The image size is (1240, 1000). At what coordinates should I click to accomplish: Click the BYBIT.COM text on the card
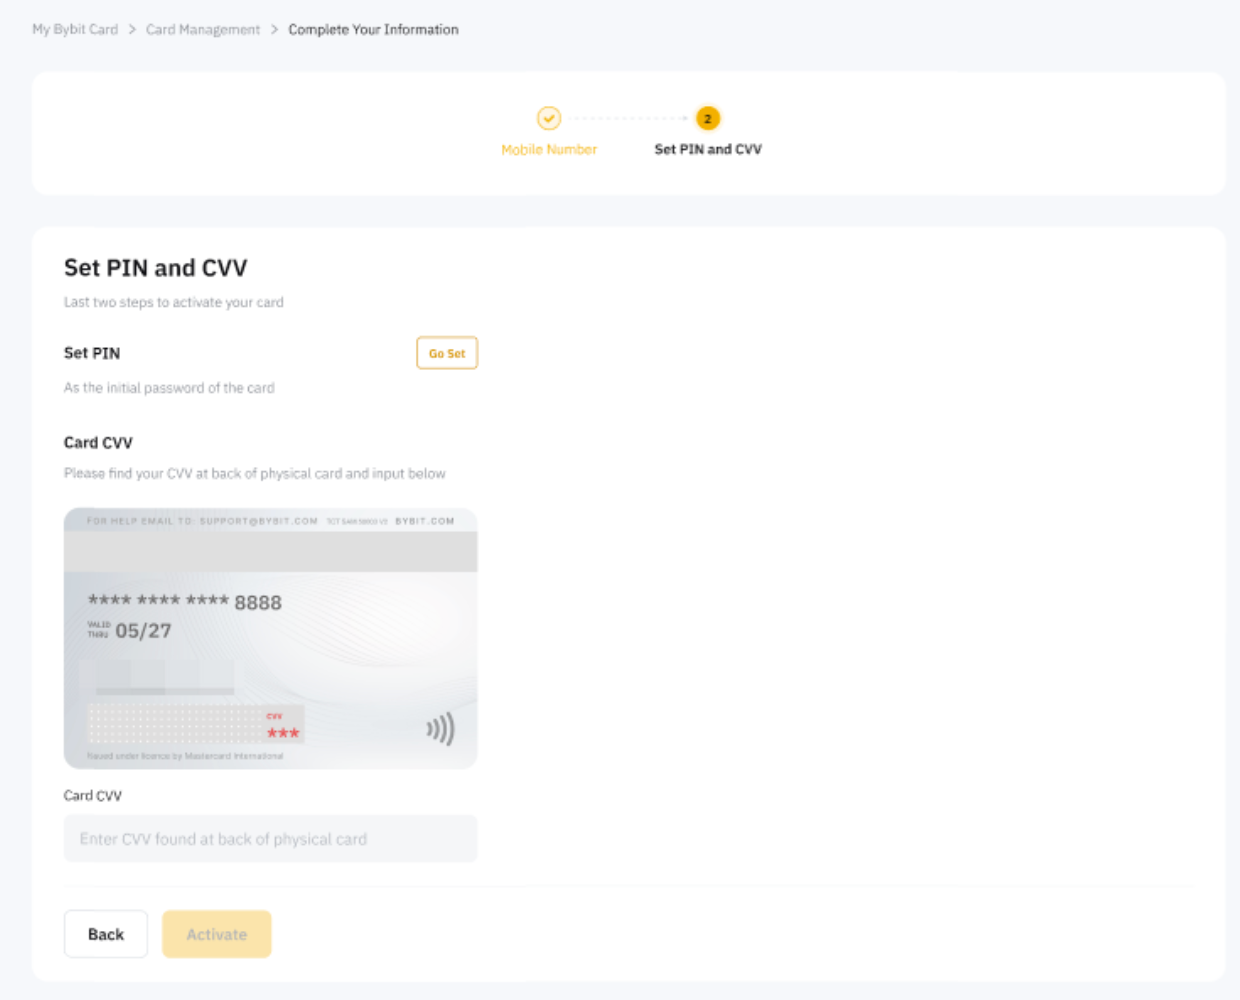coord(424,521)
